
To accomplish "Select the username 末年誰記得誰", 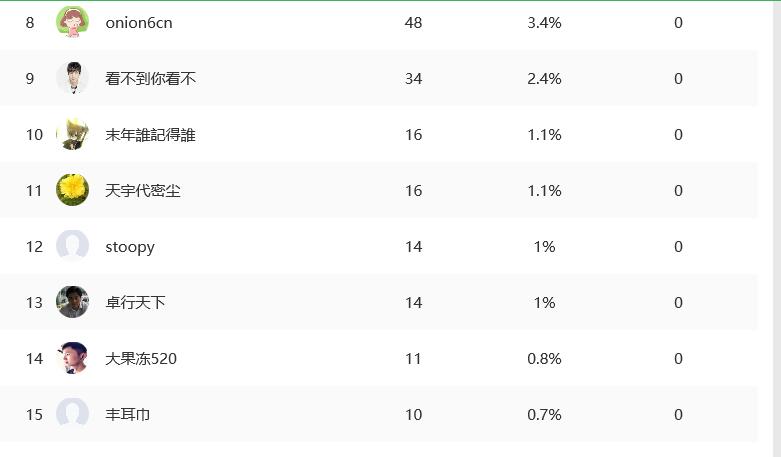I will pyautogui.click(x=150, y=135).
